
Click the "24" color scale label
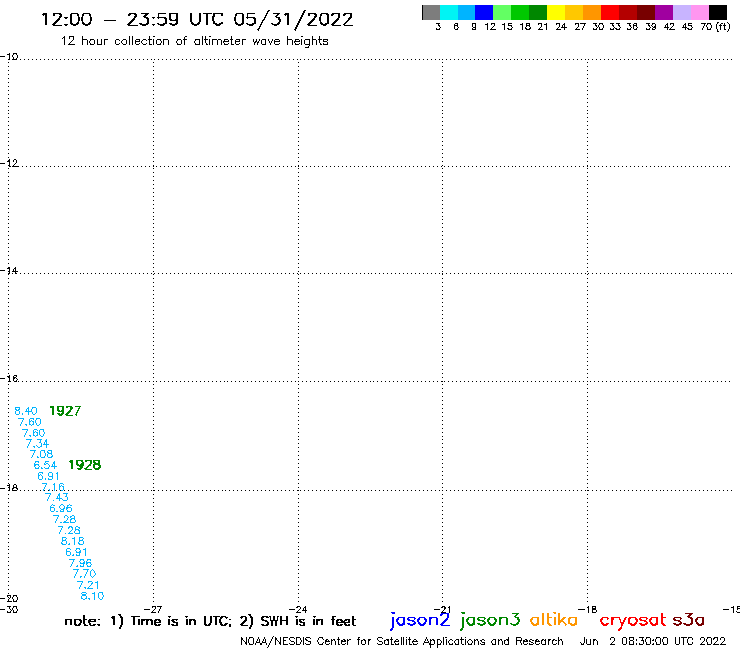(x=561, y=27)
